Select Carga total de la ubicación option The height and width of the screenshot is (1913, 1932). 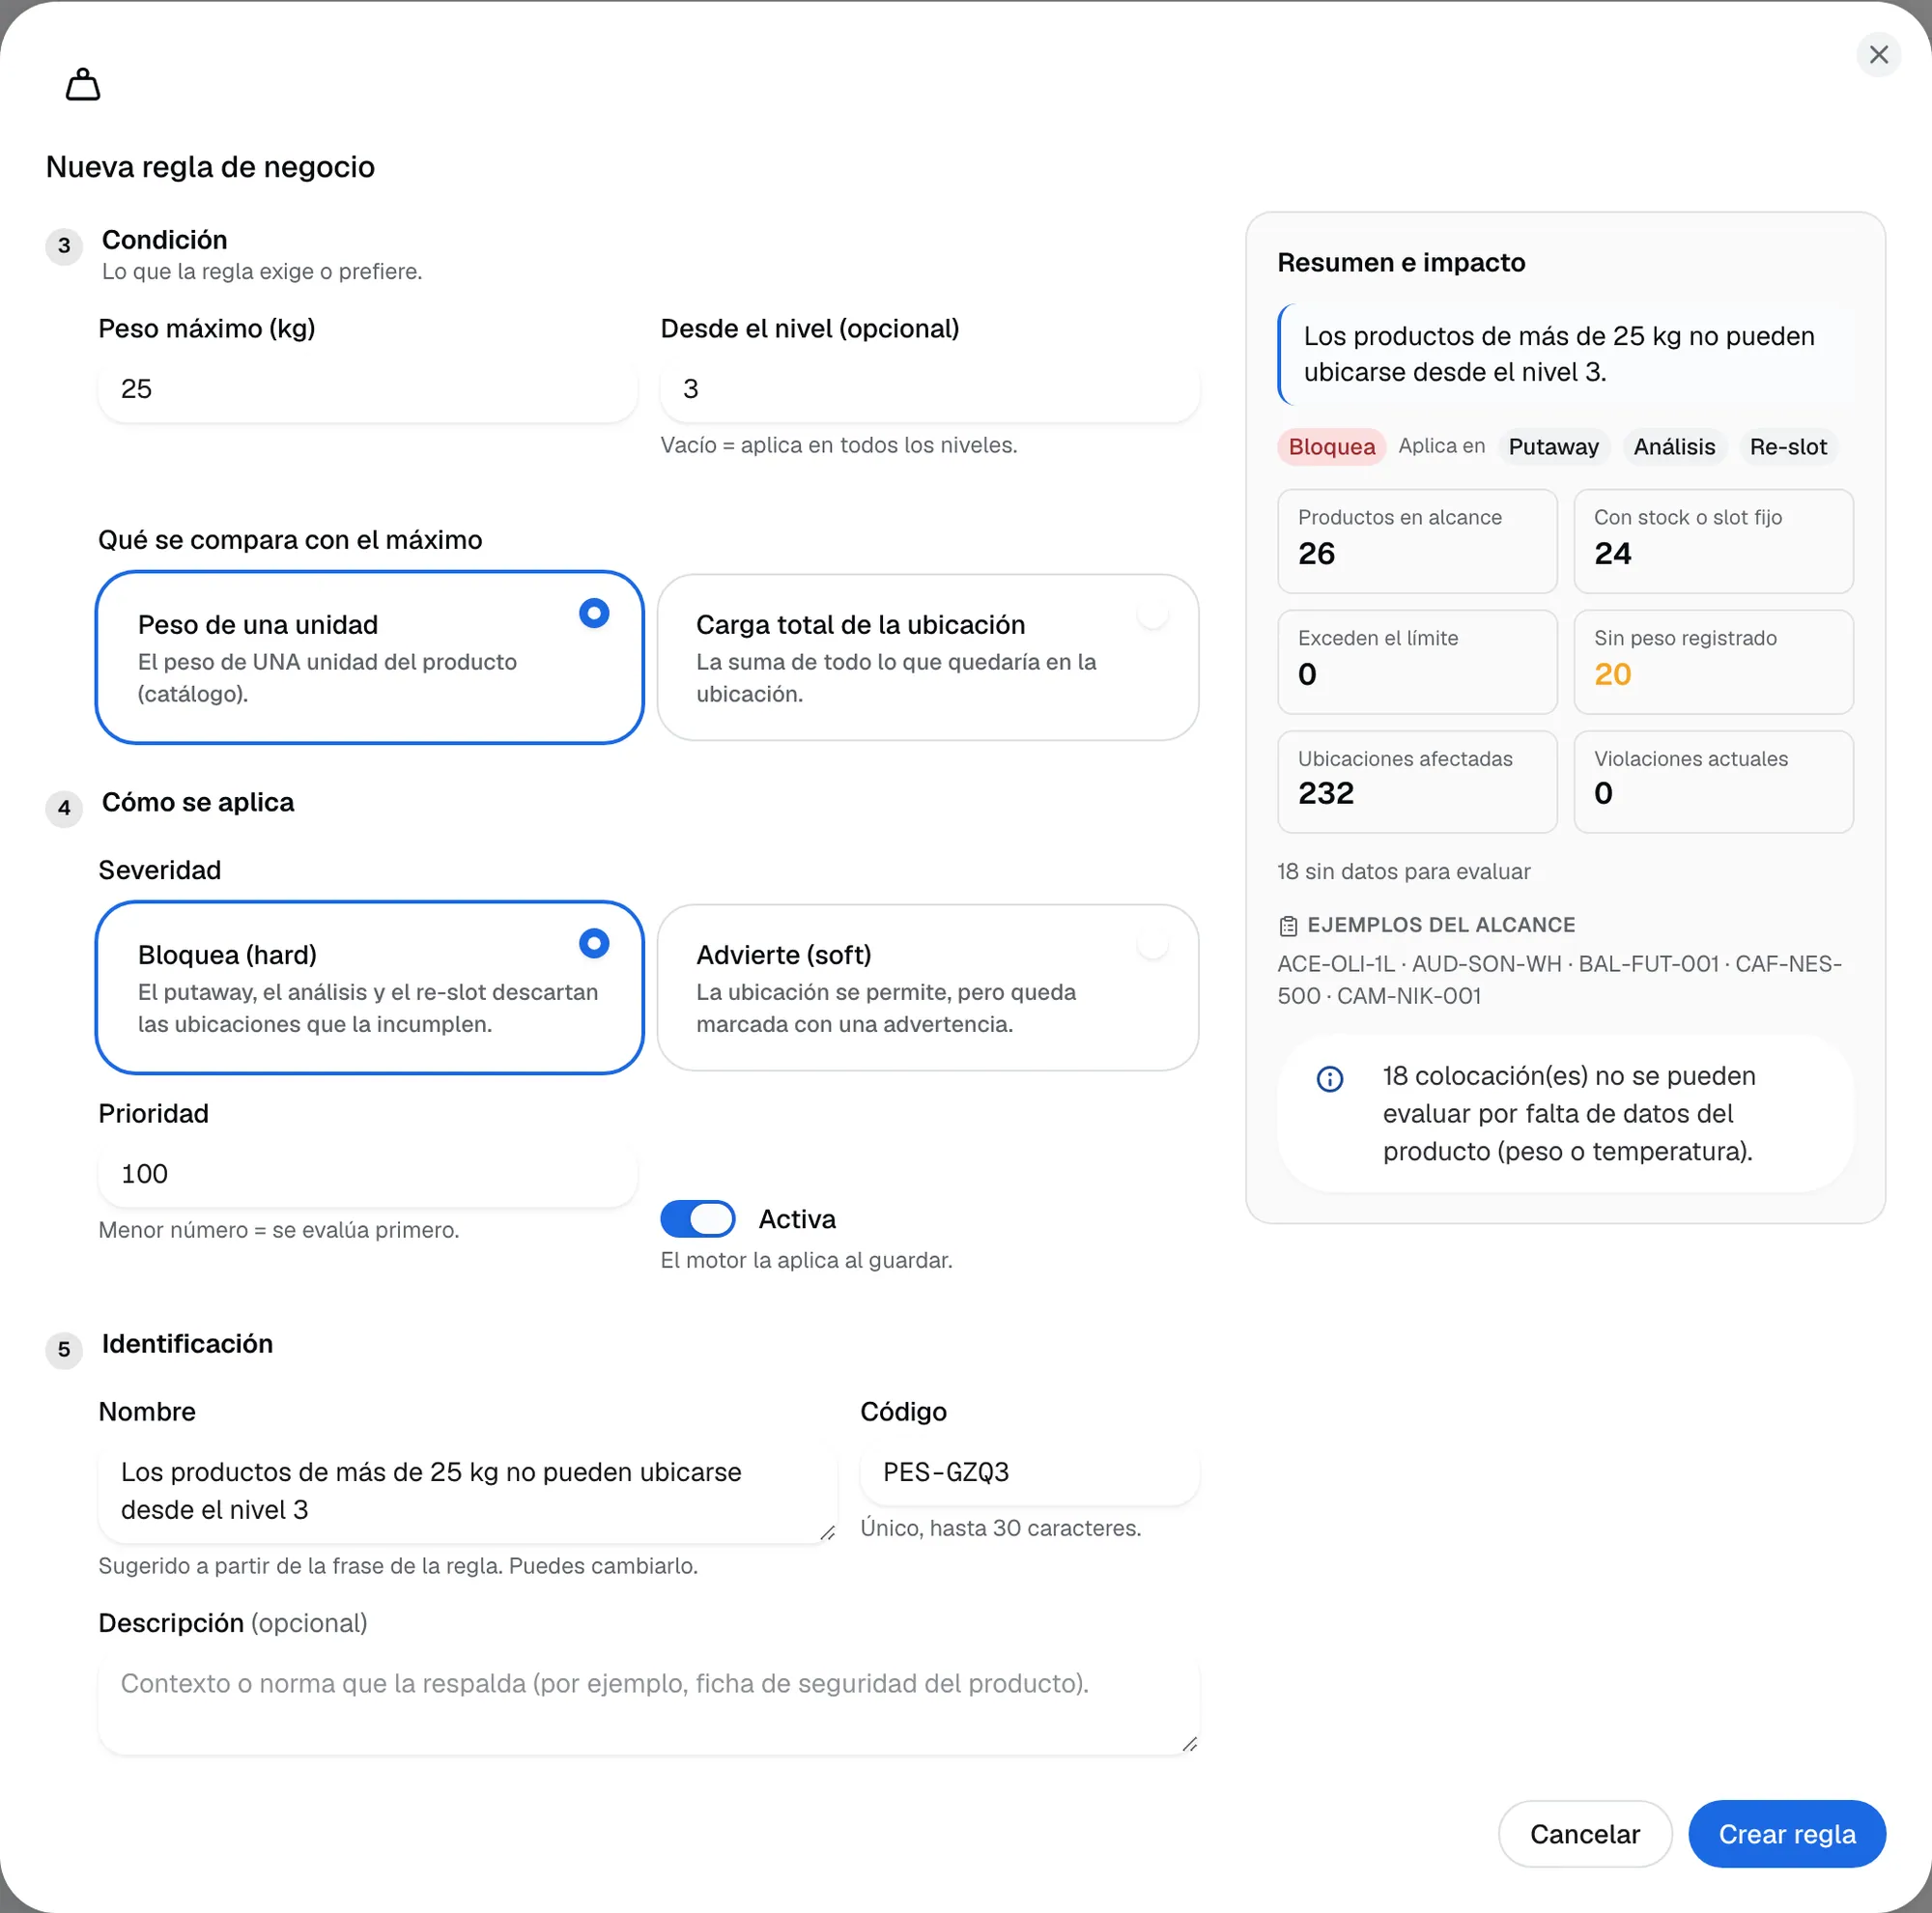click(x=927, y=657)
